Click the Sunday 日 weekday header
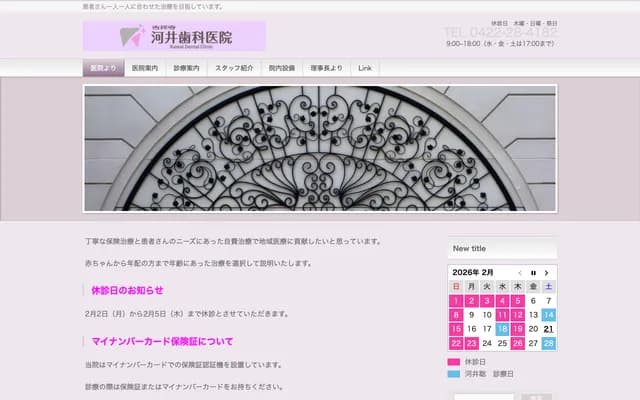640x400 pixels. tap(456, 287)
